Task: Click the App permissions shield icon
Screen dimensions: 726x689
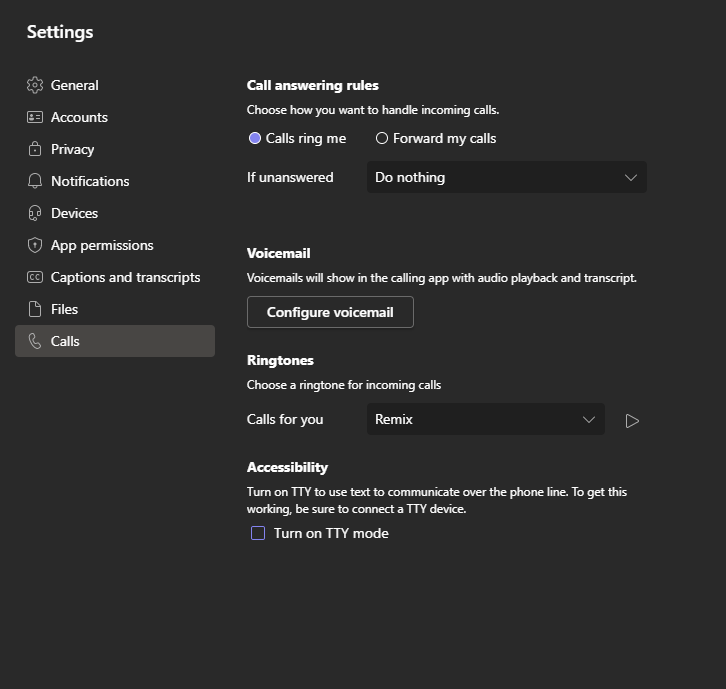Action: click(x=35, y=245)
